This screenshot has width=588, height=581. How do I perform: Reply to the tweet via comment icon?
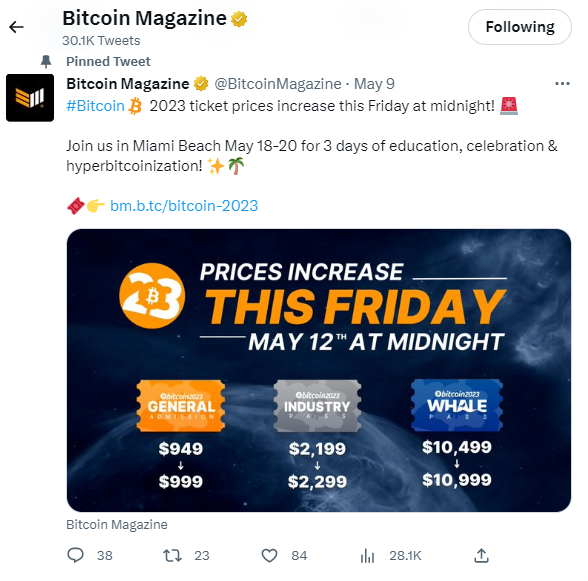75,555
